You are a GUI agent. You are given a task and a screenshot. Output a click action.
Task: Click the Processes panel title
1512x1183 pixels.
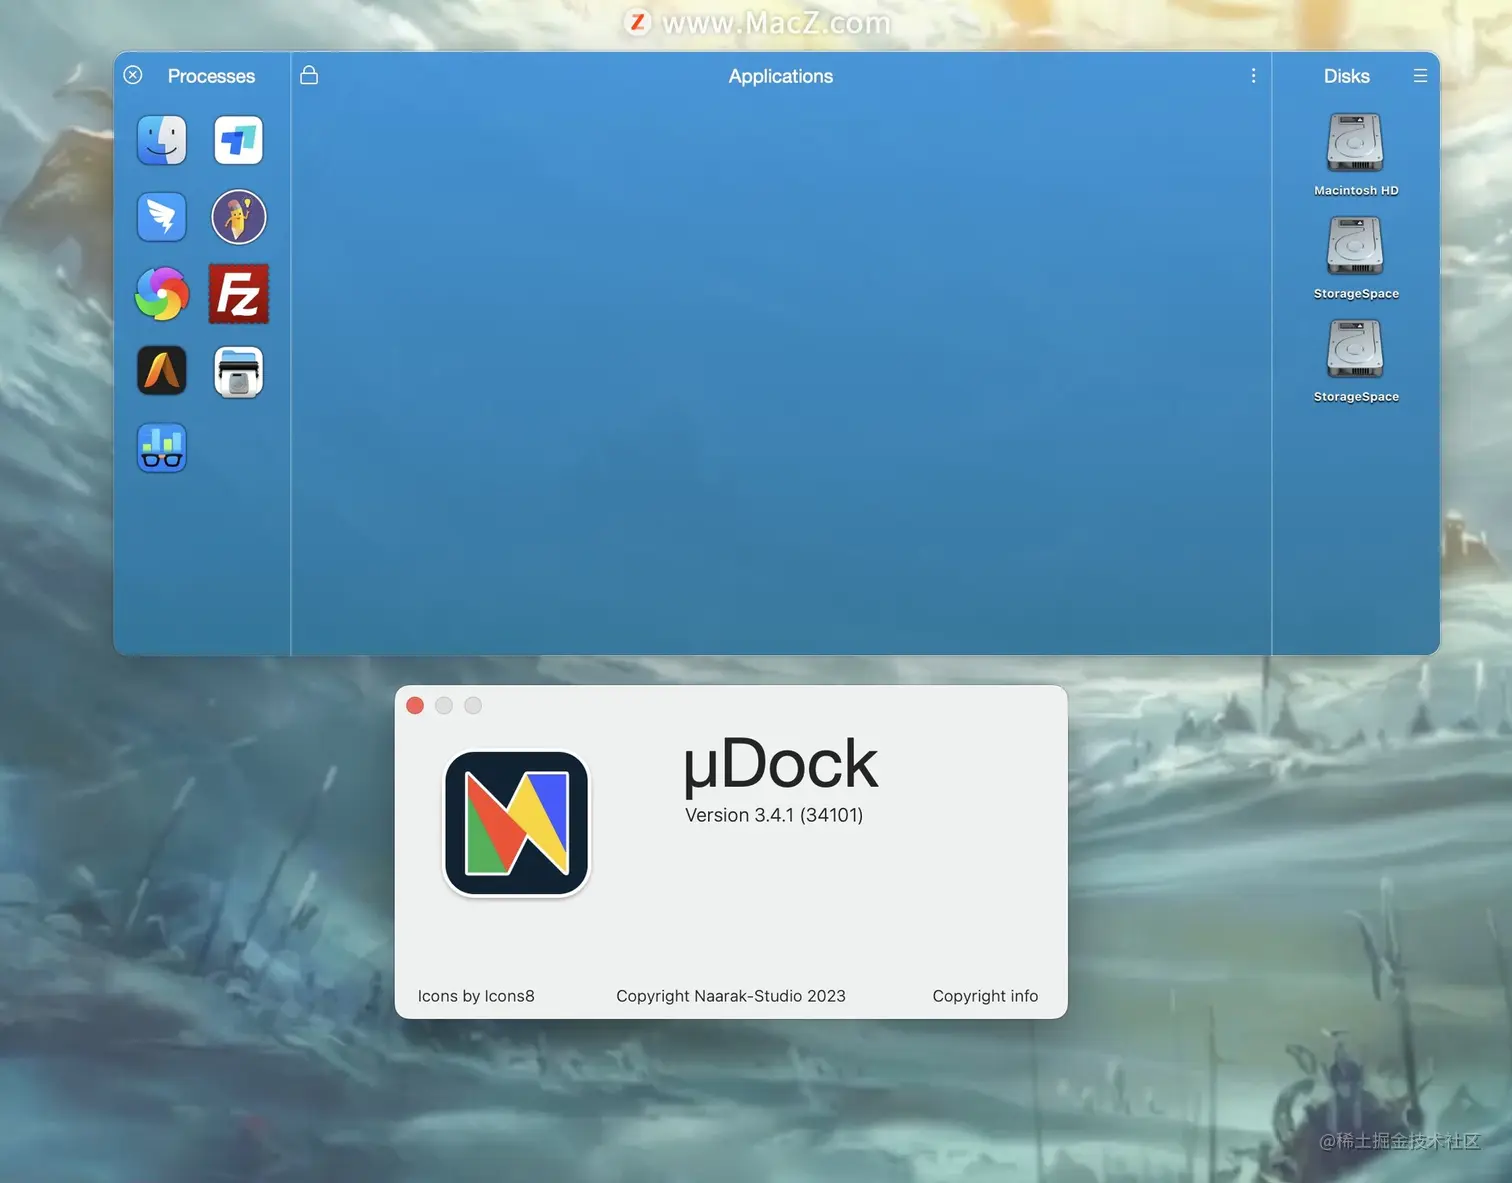click(211, 76)
